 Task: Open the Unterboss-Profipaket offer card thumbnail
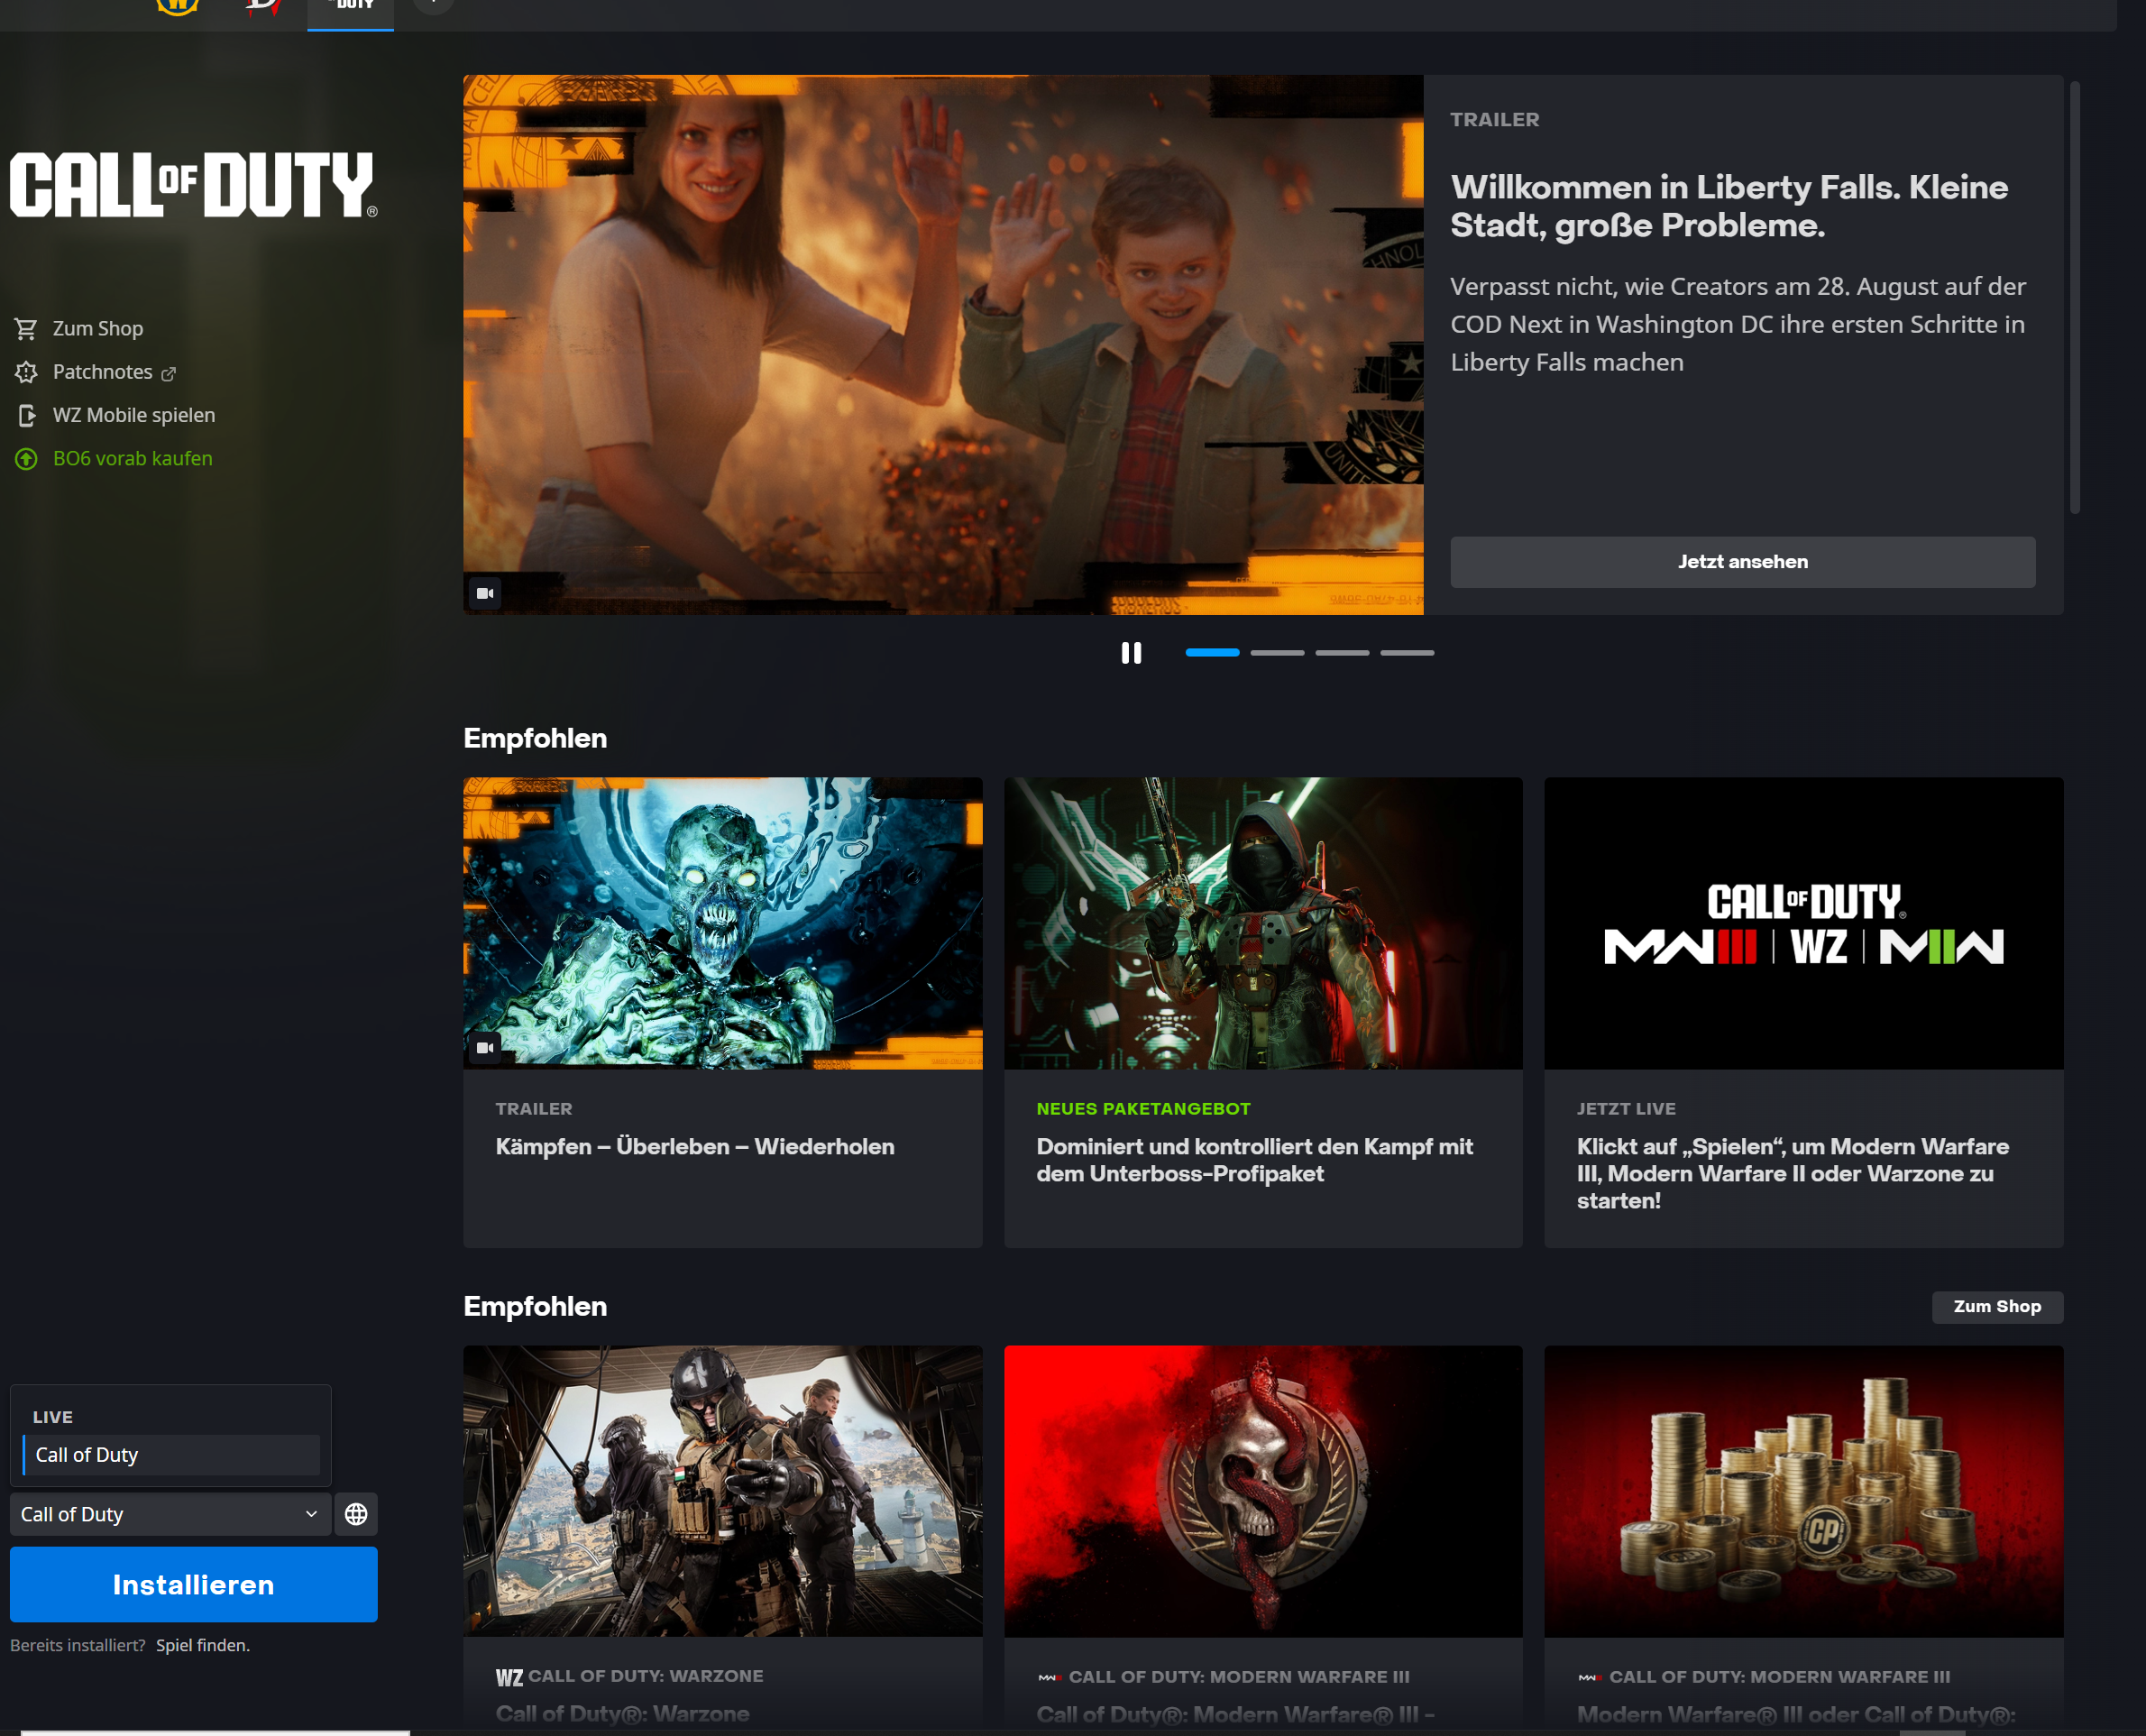[x=1263, y=923]
